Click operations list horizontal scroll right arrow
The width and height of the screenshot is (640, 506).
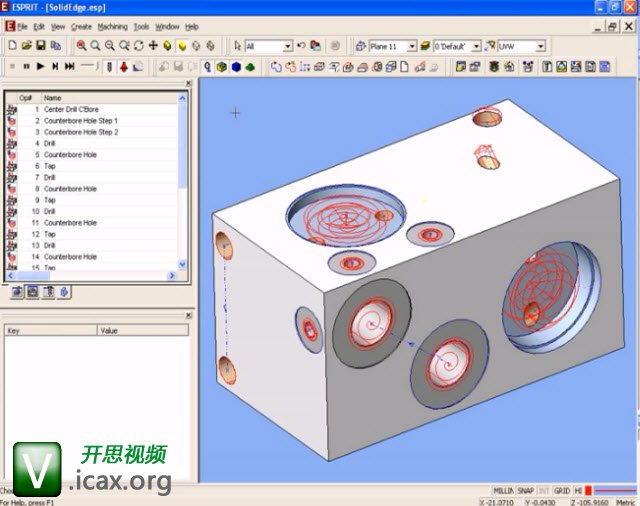pyautogui.click(x=172, y=275)
